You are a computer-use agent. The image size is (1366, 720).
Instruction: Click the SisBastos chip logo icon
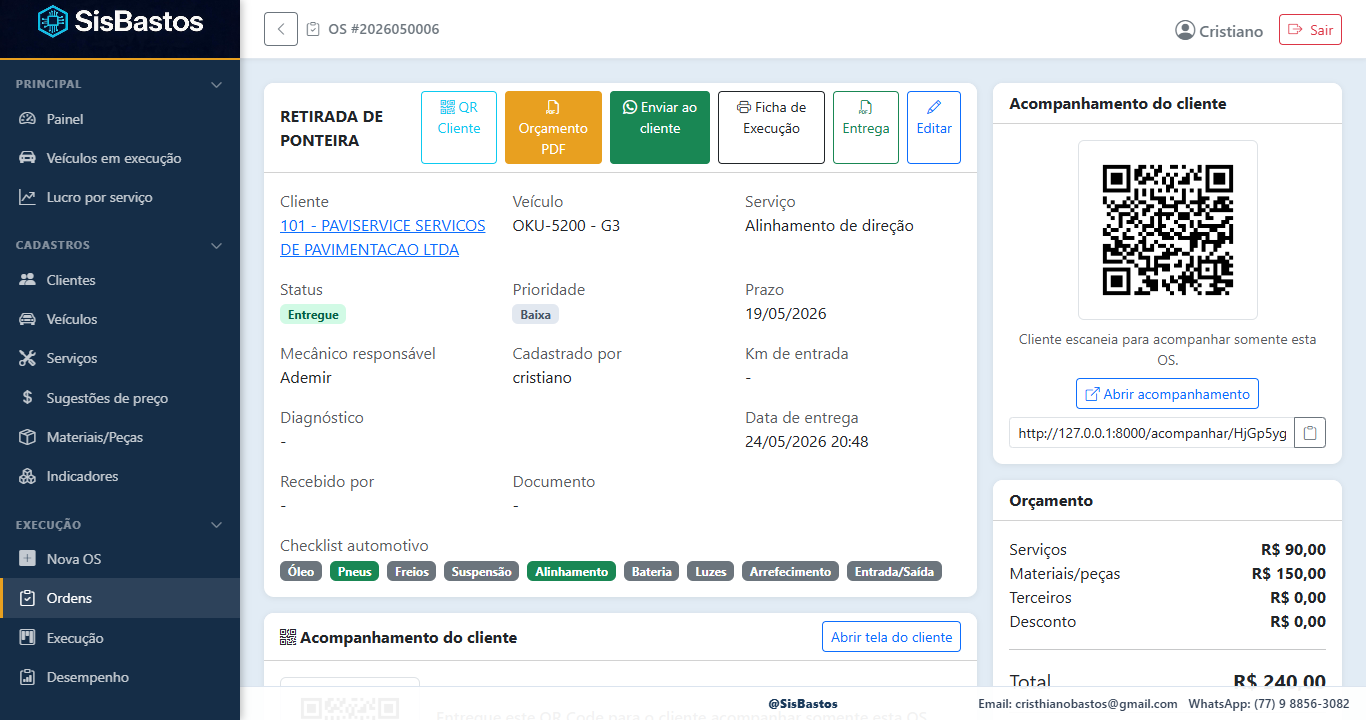click(53, 21)
